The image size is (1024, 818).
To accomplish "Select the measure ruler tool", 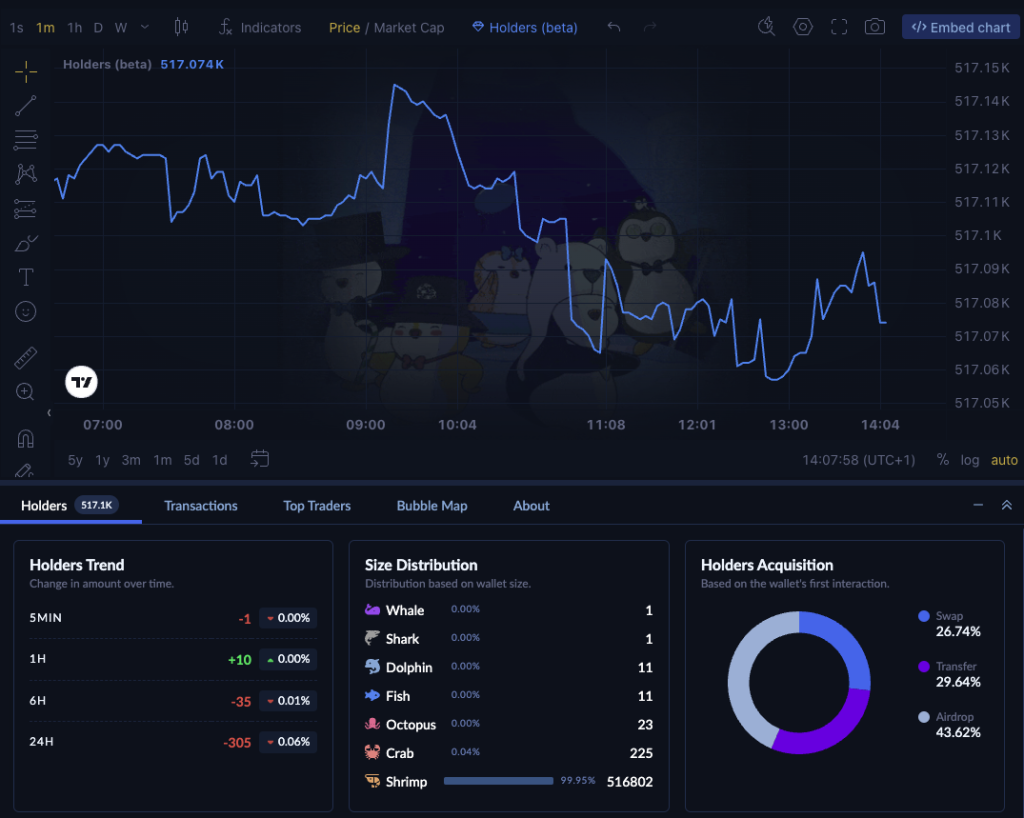I will pyautogui.click(x=25, y=357).
